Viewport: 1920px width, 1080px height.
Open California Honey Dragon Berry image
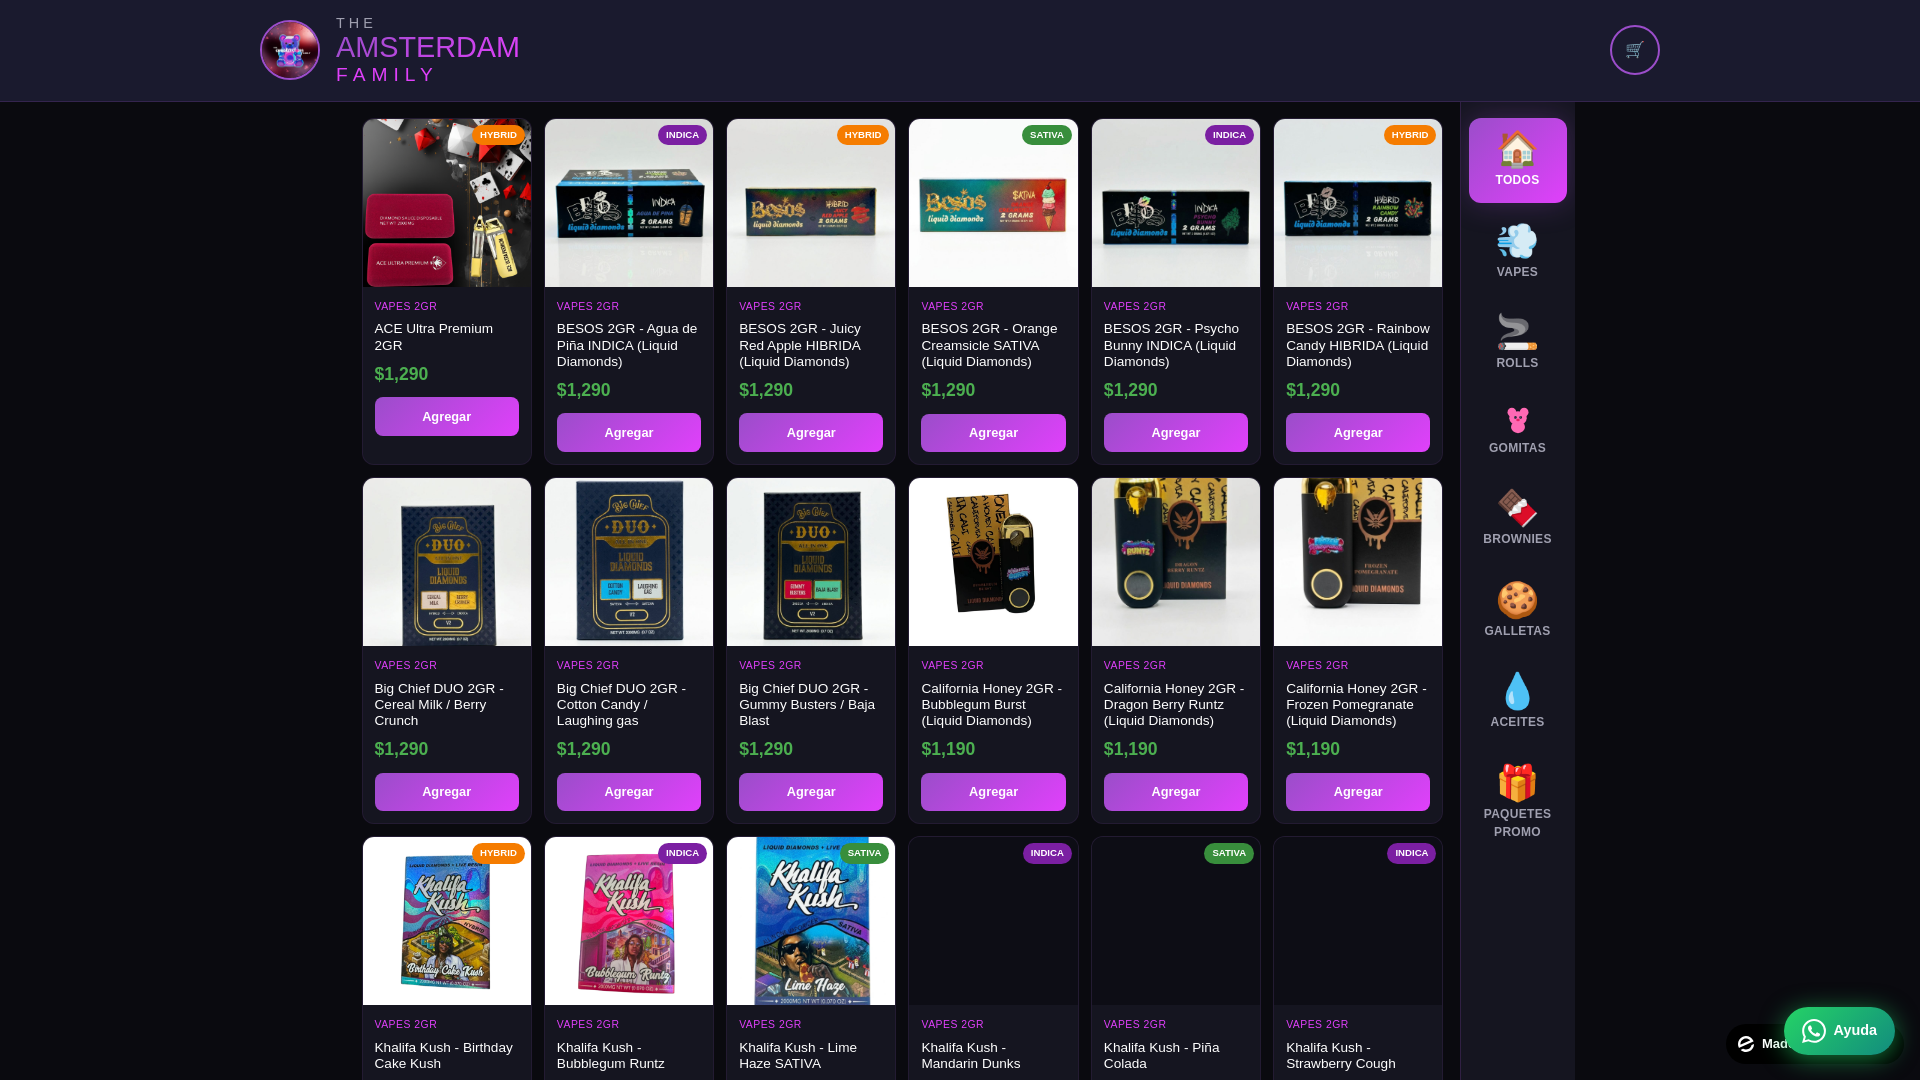tap(1176, 562)
